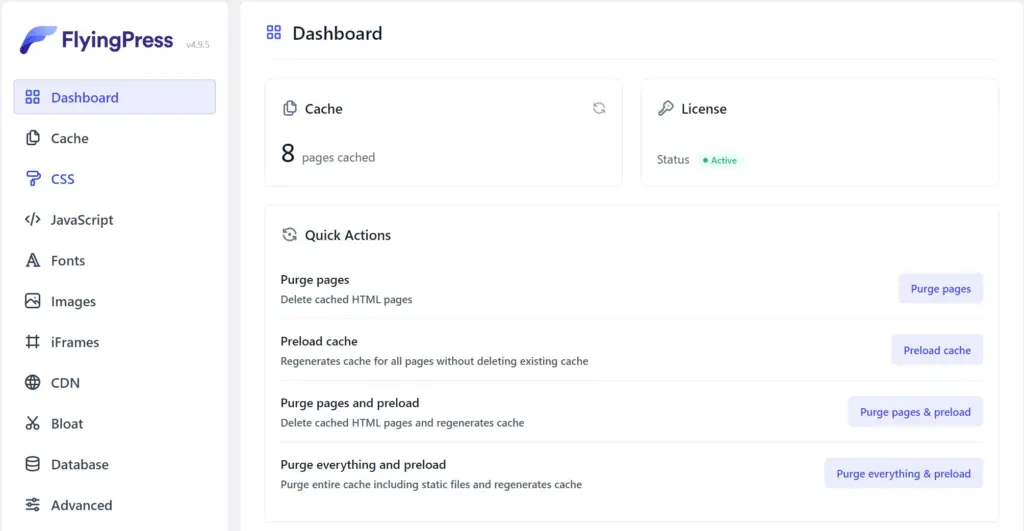
Task: Click the CDN globe icon
Action: 33,383
